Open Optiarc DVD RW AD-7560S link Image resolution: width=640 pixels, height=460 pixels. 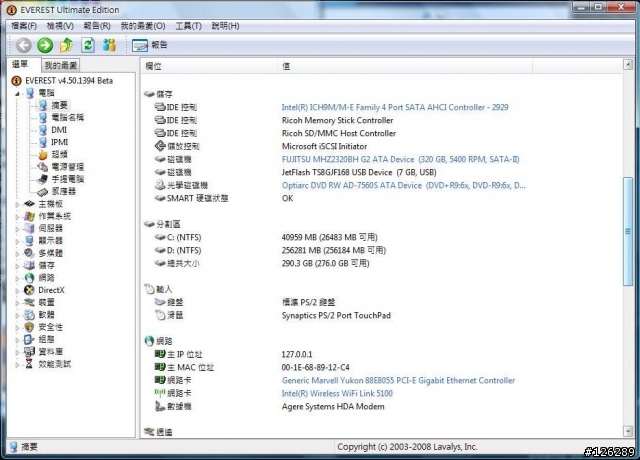pos(404,185)
